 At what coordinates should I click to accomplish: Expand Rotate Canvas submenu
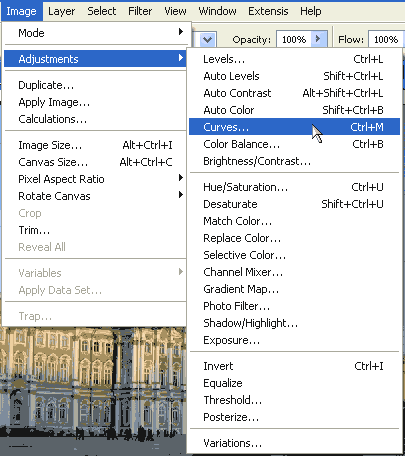(95, 196)
